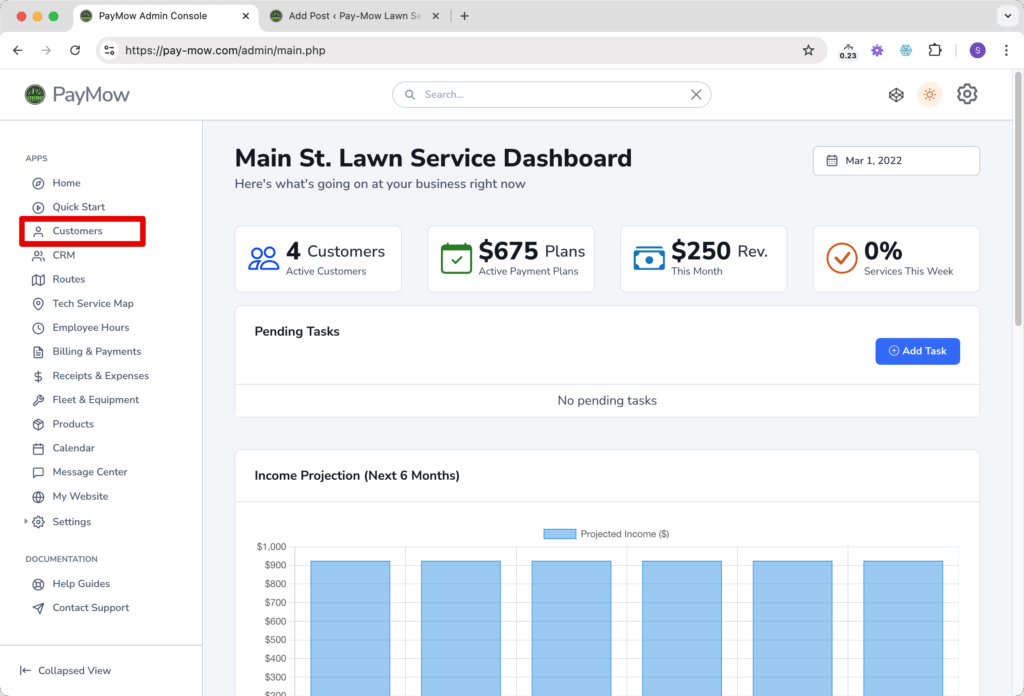Click the Add Task button
Screen dimensions: 1024x696
coord(918,351)
